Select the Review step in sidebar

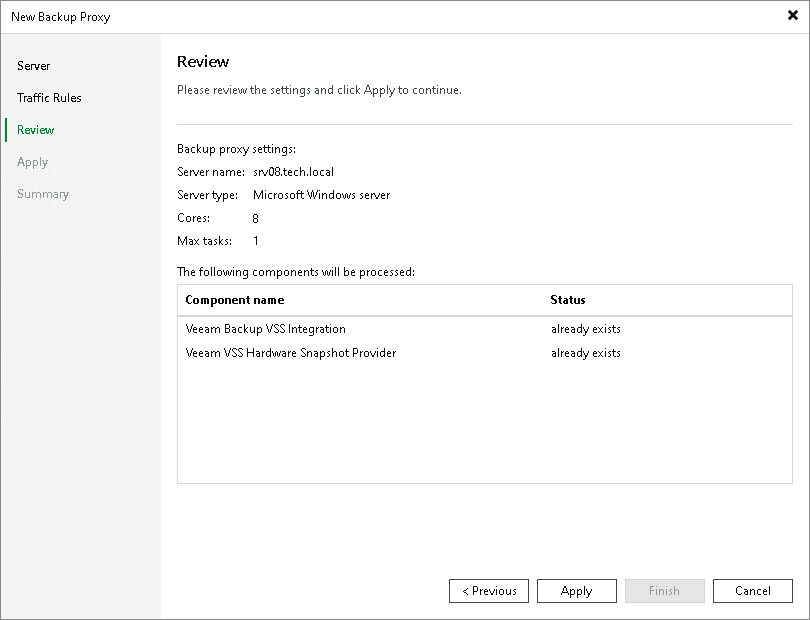tap(36, 130)
